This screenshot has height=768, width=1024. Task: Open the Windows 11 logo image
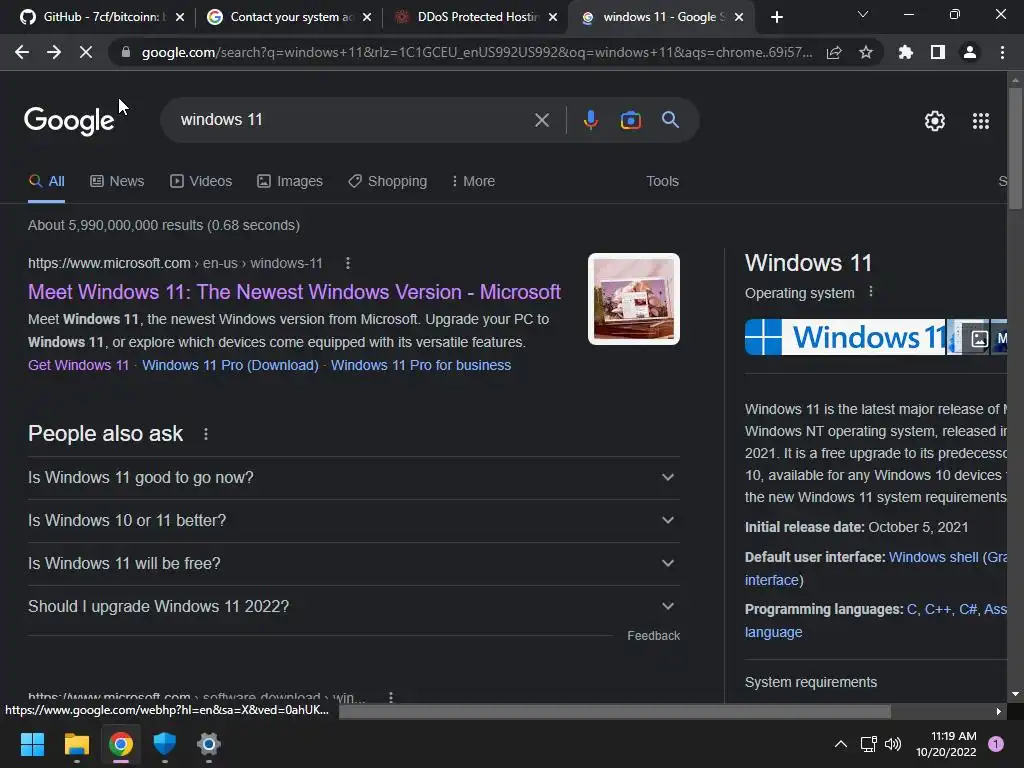(846, 337)
